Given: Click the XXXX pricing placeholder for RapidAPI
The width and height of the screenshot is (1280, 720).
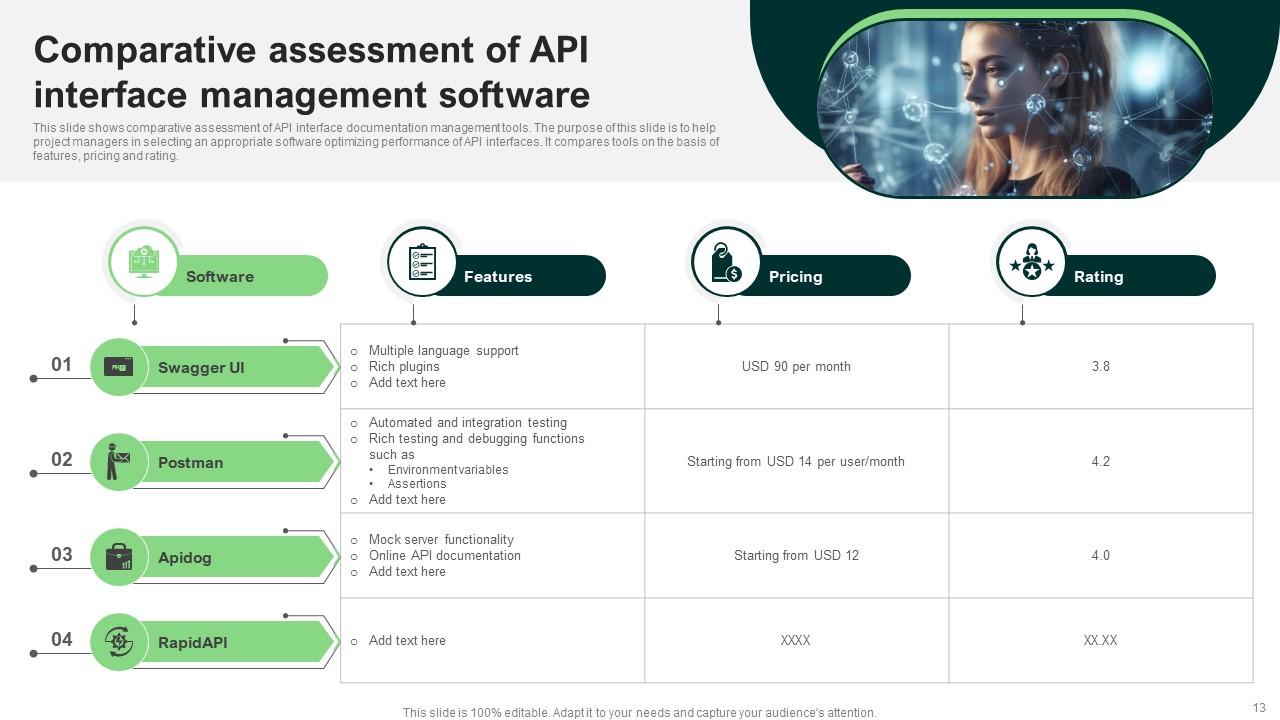Looking at the screenshot, I should pos(795,640).
